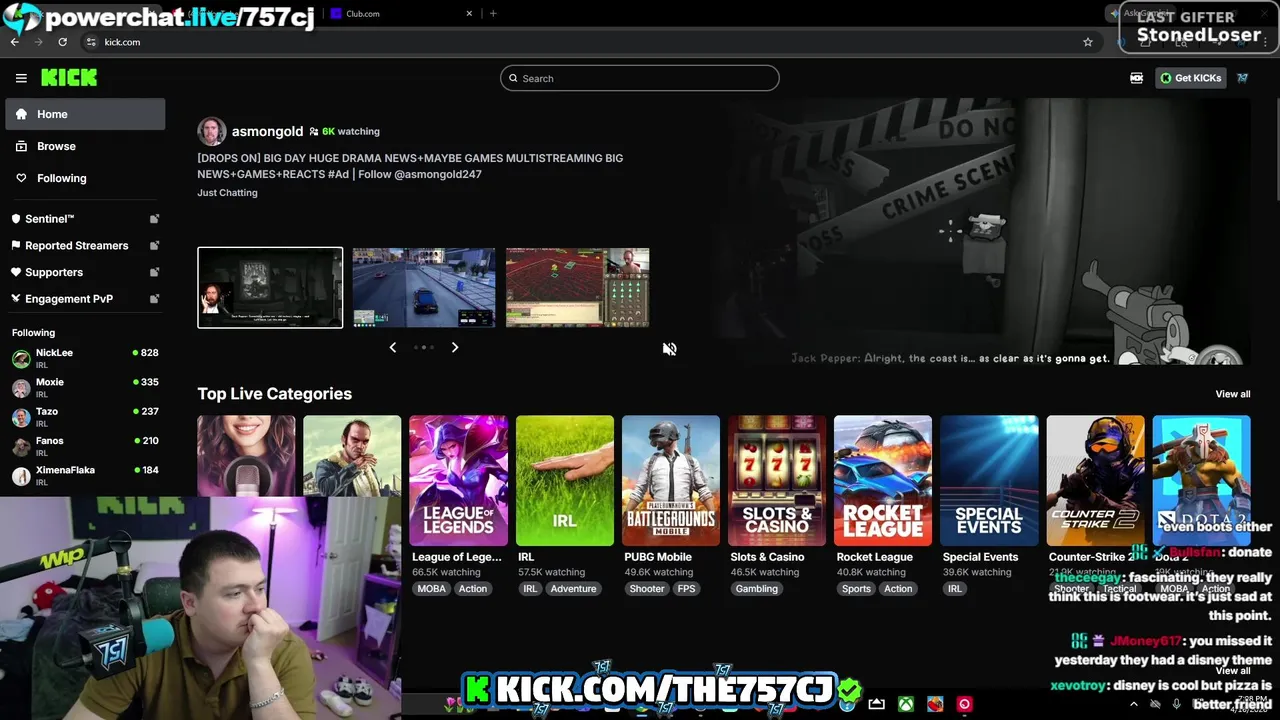Click Action tag under League of Legends
The width and height of the screenshot is (1280, 720).
pyautogui.click(x=473, y=589)
